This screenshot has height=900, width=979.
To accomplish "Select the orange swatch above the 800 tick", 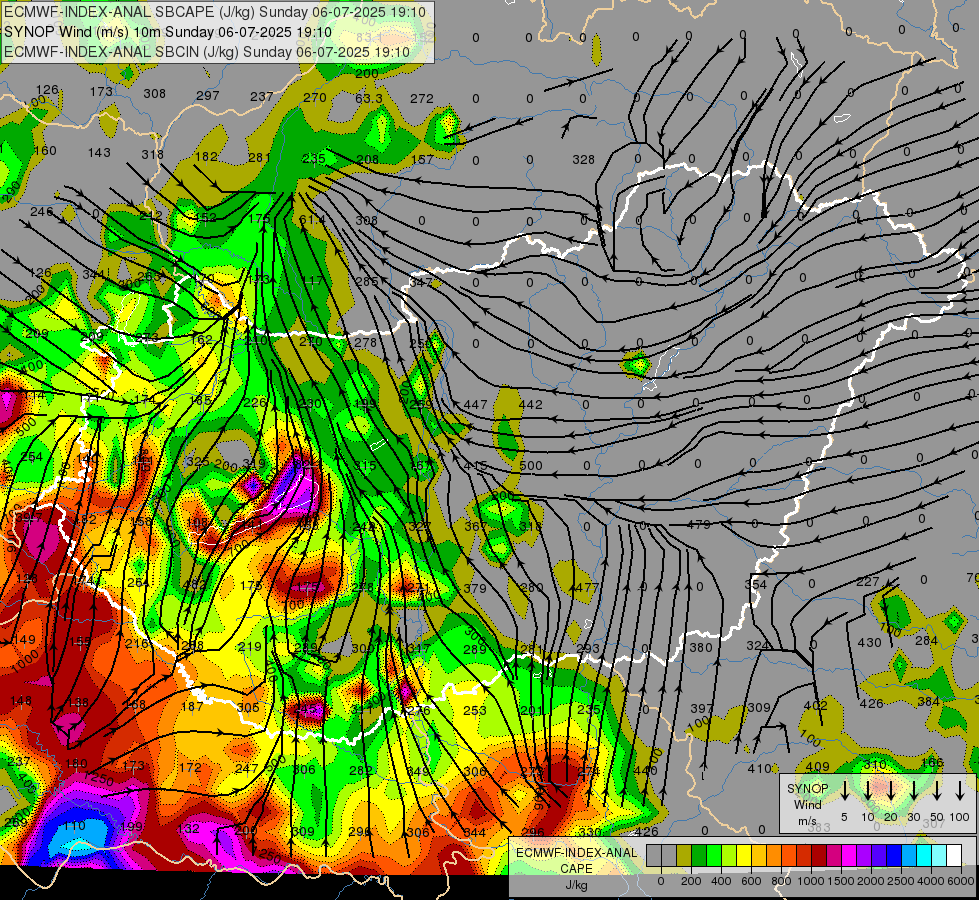I will [x=774, y=856].
